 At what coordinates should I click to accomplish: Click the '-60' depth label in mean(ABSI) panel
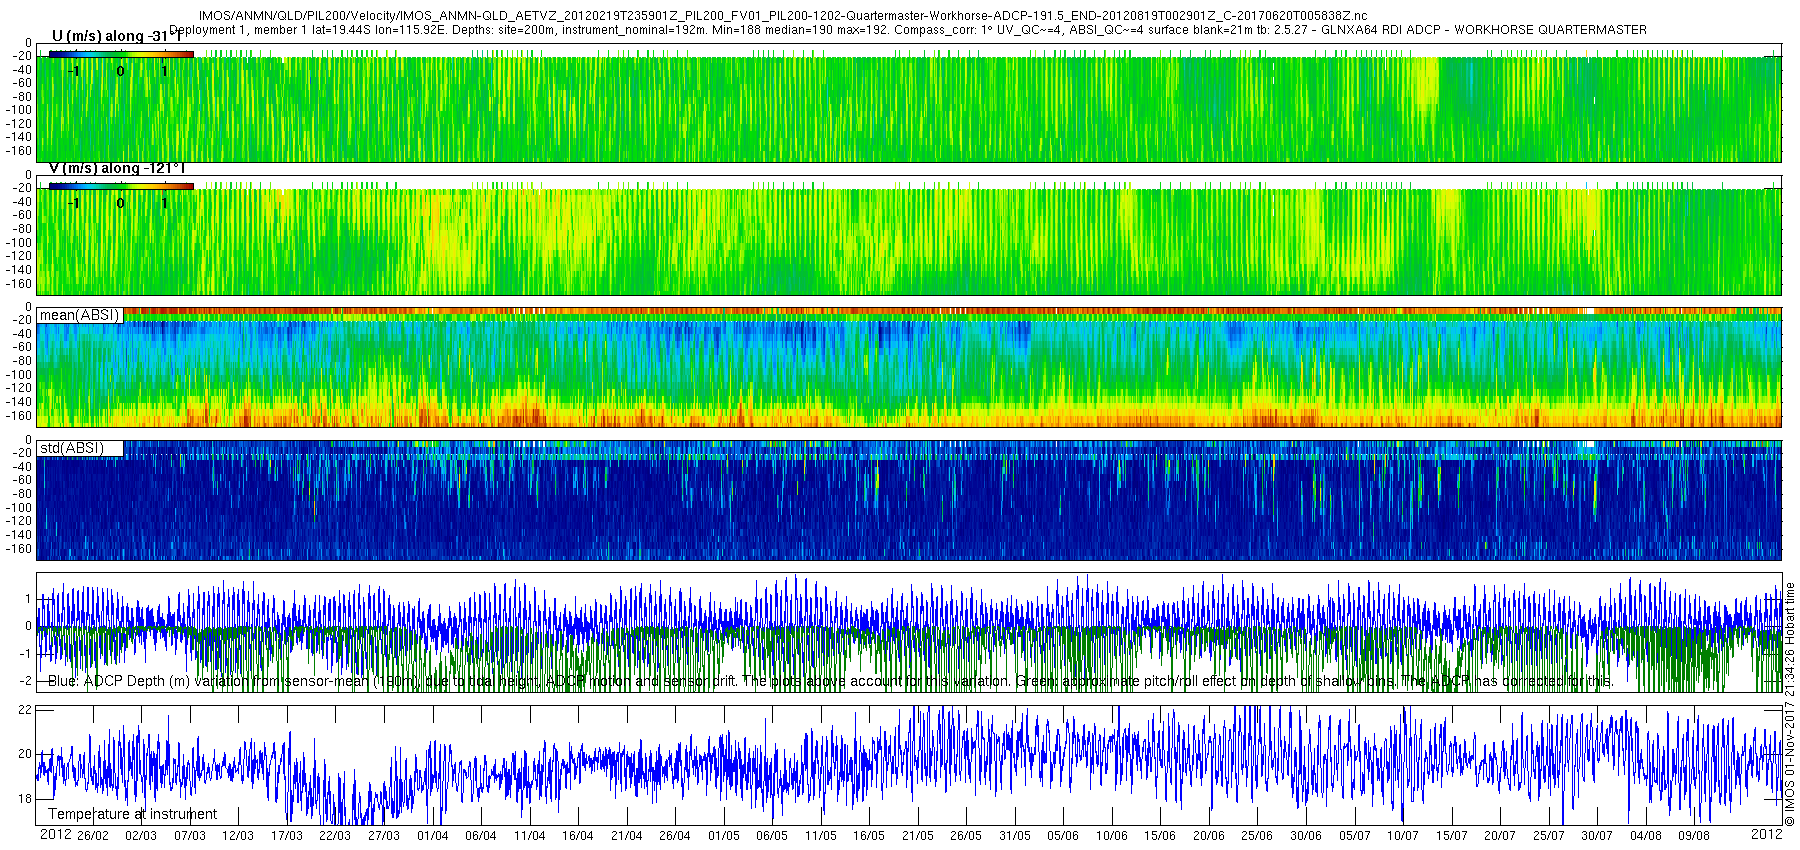click(x=21, y=348)
